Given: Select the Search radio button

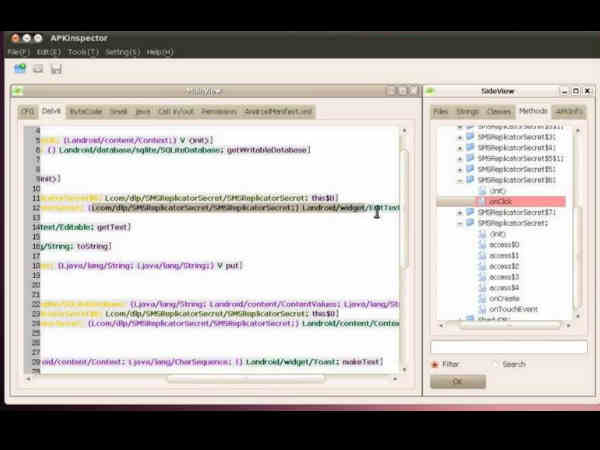Looking at the screenshot, I should point(496,364).
